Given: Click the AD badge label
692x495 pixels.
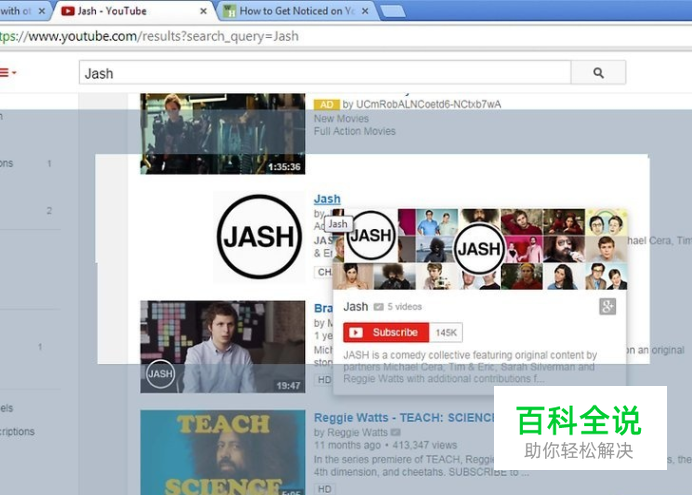Looking at the screenshot, I should point(327,105).
